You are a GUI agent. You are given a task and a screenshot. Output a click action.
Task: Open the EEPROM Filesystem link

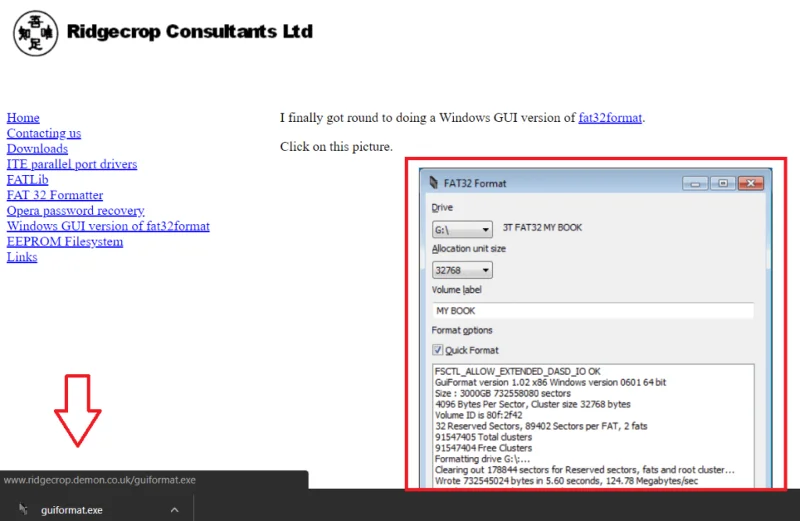tap(65, 241)
